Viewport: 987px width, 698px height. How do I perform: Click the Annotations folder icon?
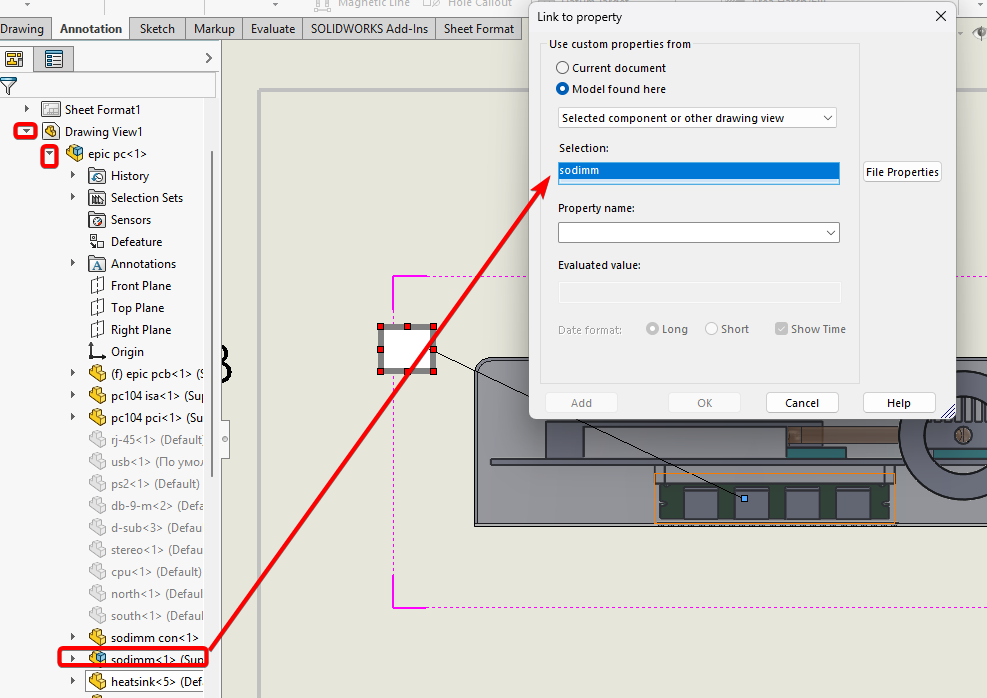point(97,264)
